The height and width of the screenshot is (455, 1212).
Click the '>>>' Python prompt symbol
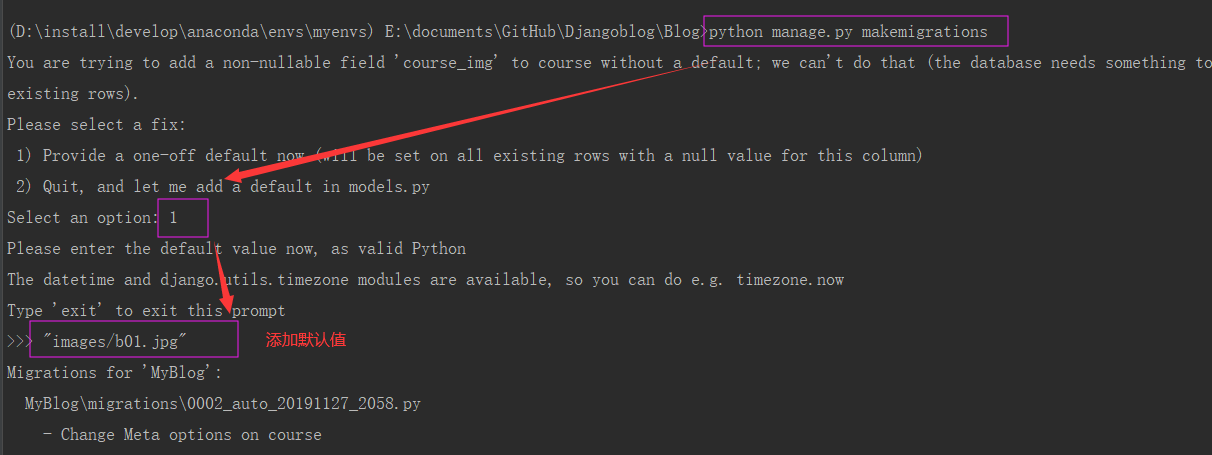tap(20, 341)
